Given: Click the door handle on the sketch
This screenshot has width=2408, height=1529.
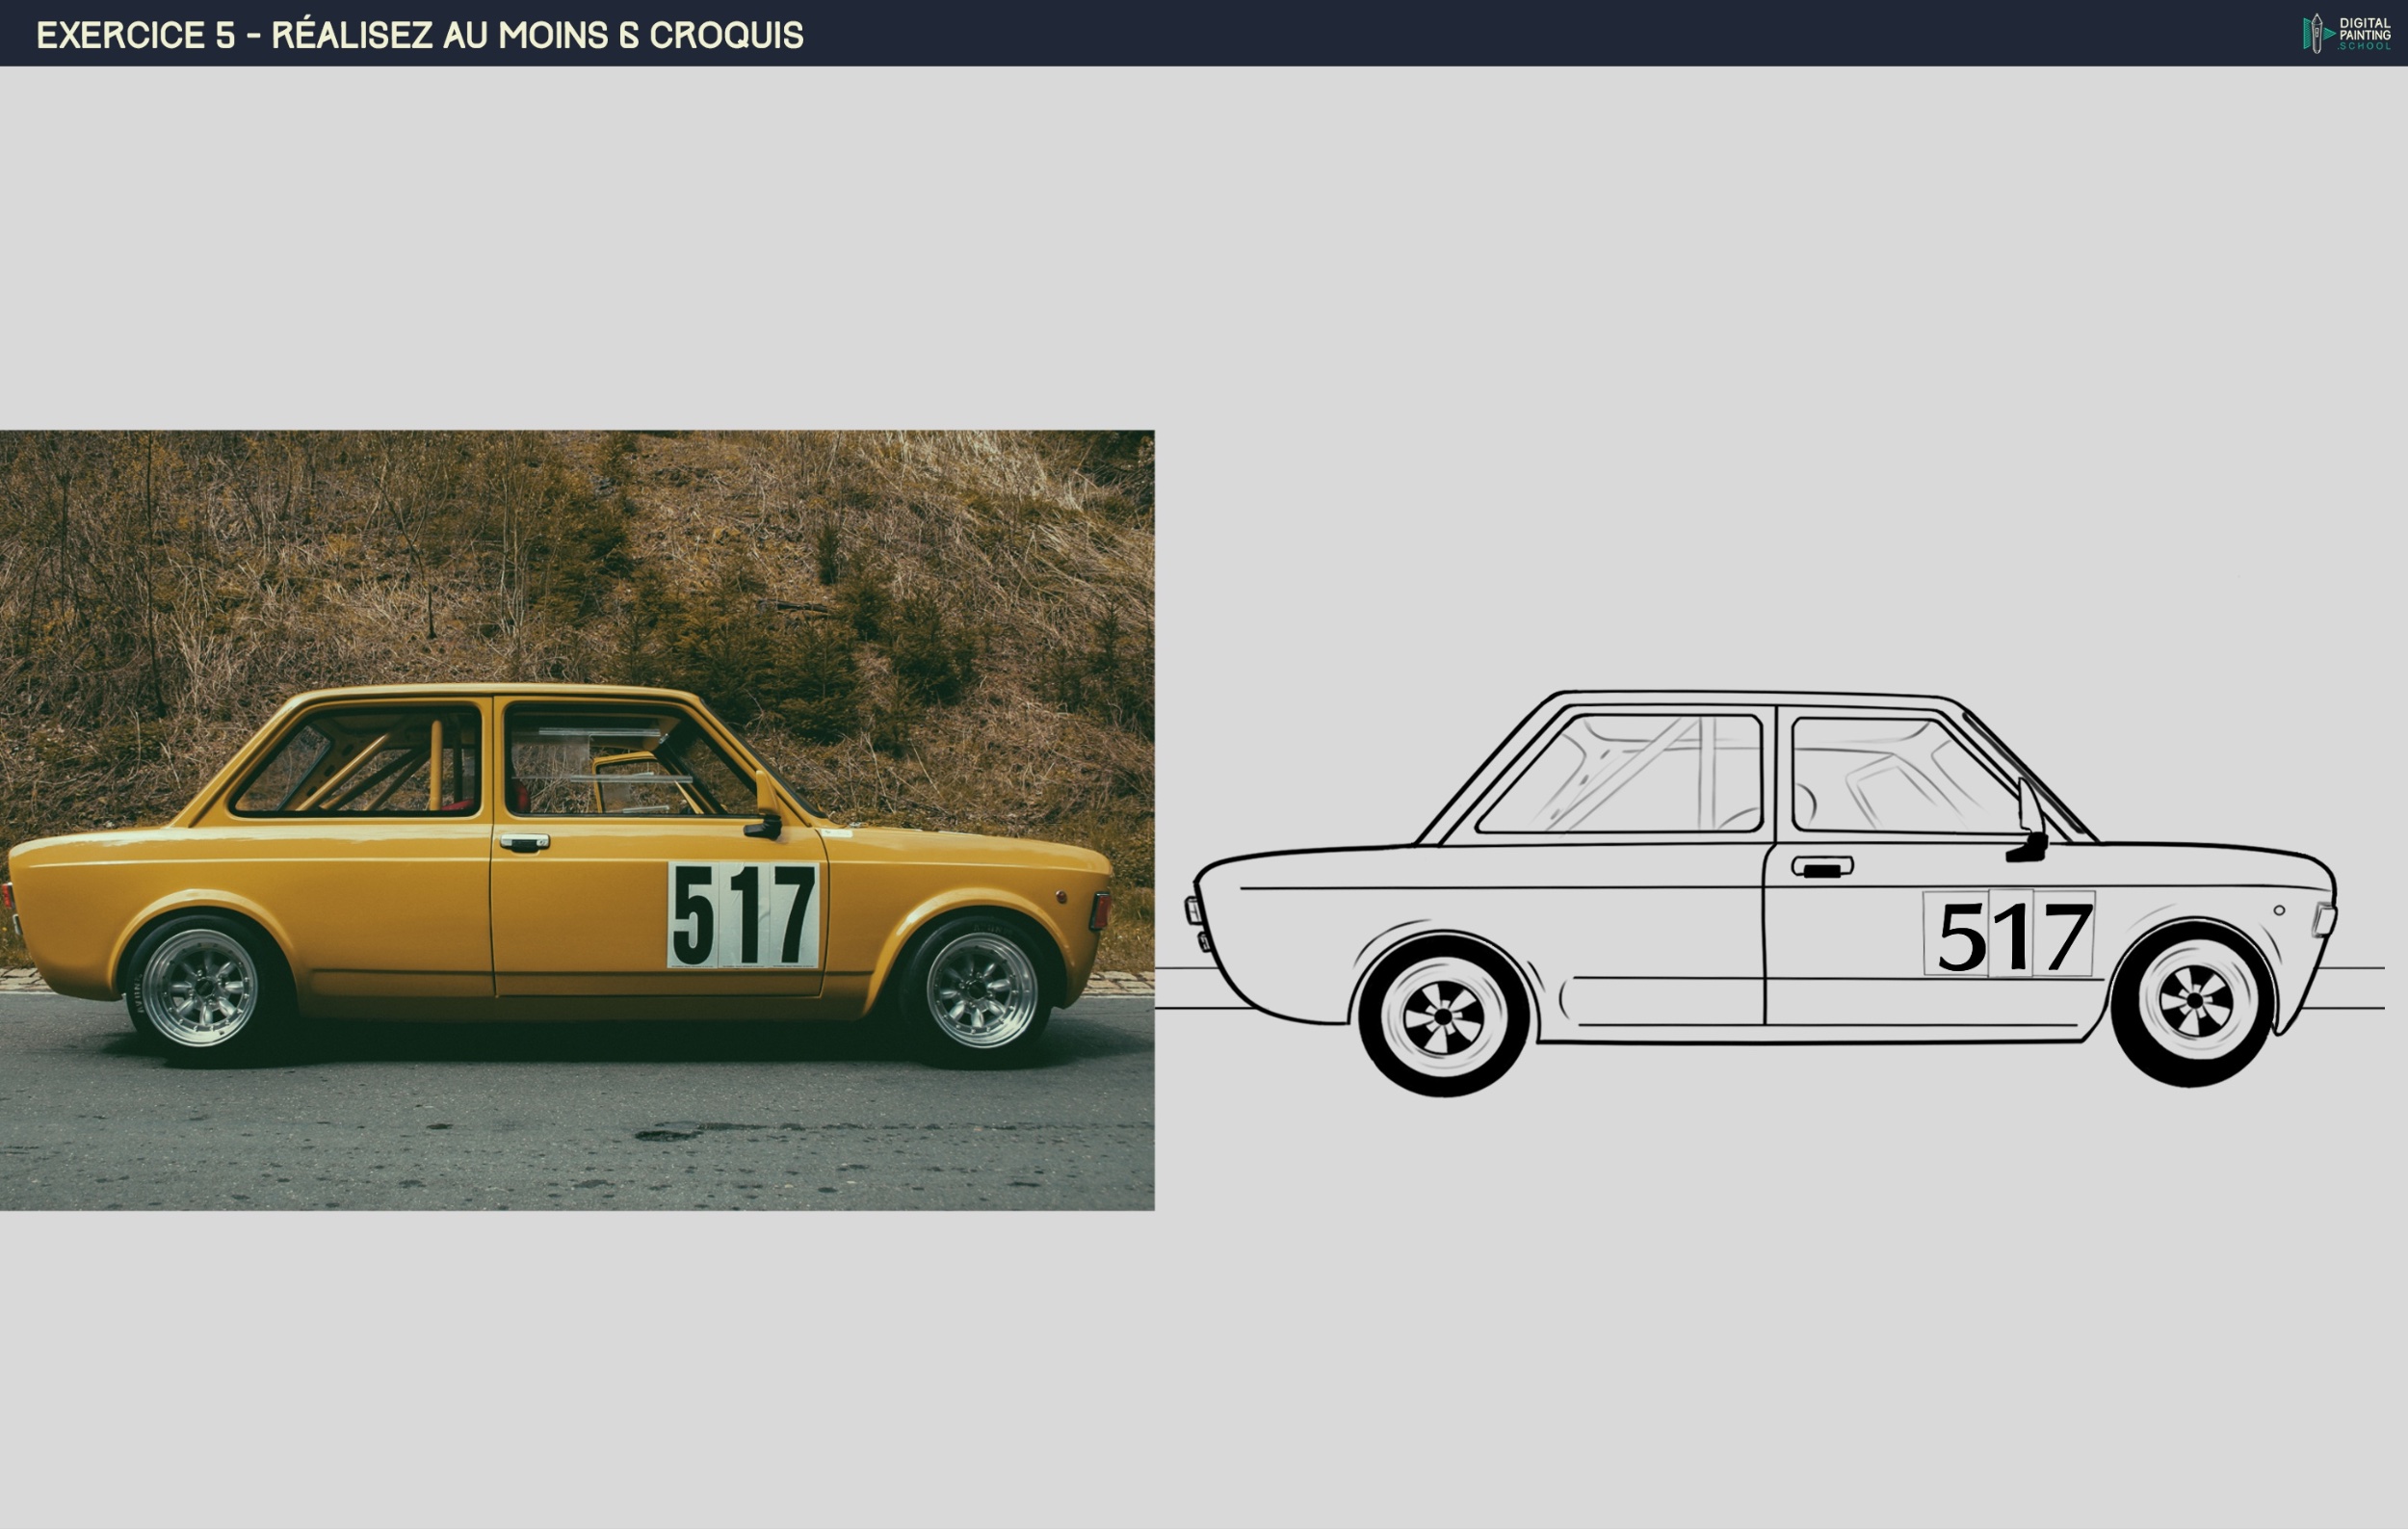Looking at the screenshot, I should click(x=1822, y=866).
